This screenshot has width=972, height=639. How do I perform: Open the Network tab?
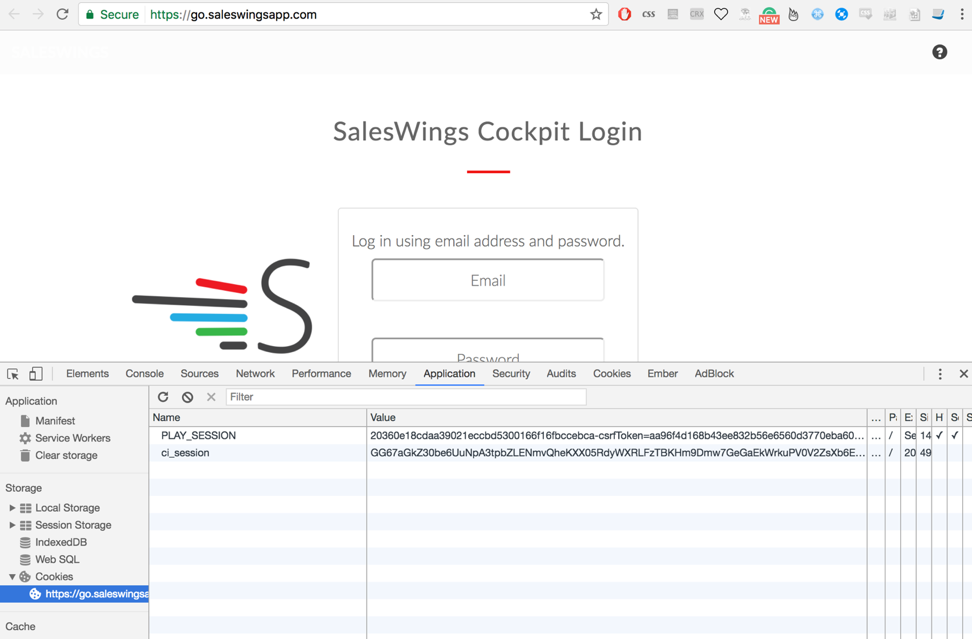255,374
